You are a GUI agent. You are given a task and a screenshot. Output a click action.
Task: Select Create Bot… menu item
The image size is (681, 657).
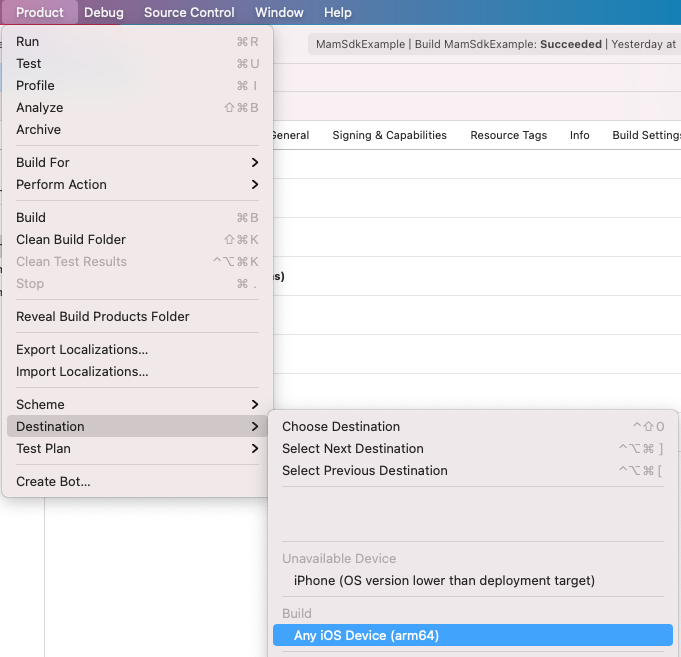pyautogui.click(x=137, y=482)
